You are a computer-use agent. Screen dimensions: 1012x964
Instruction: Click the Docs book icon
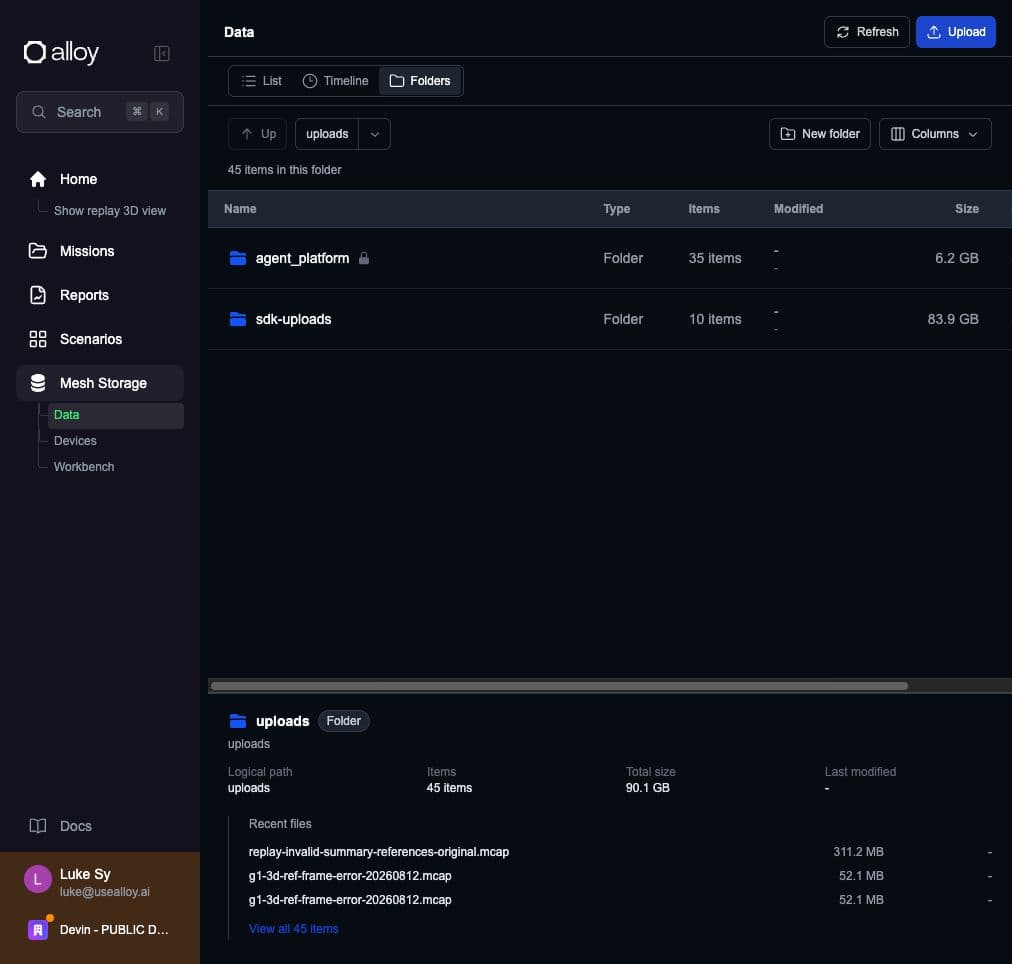(38, 826)
